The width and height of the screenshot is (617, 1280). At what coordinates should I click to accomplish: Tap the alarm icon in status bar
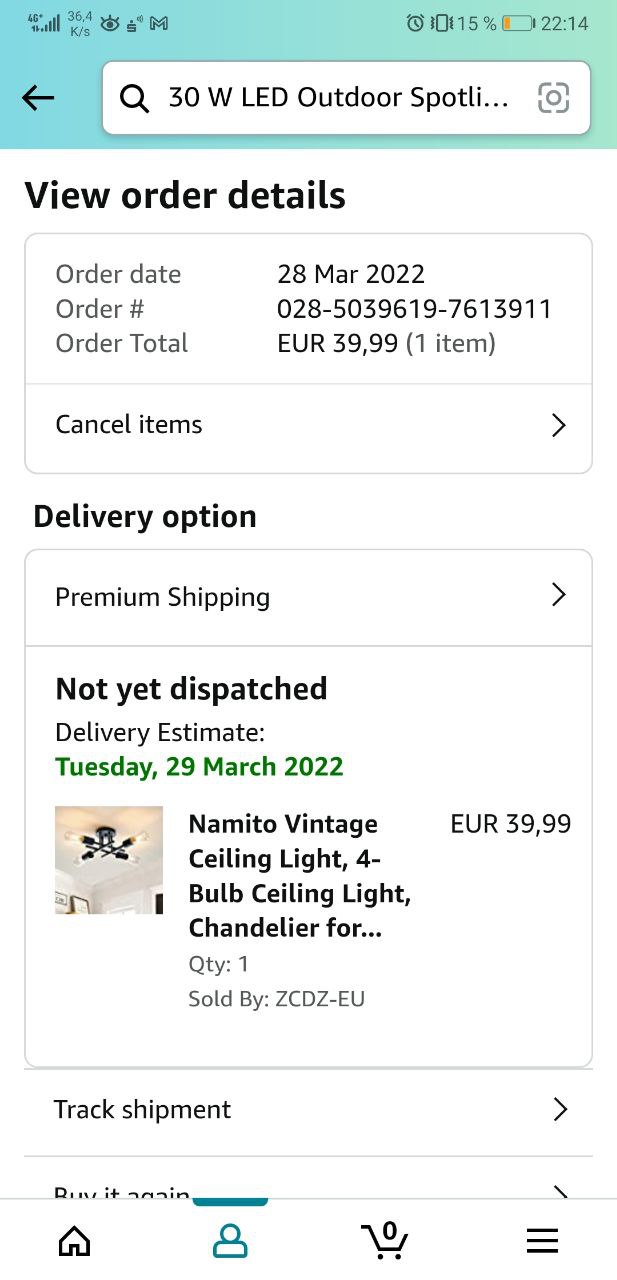tap(415, 23)
